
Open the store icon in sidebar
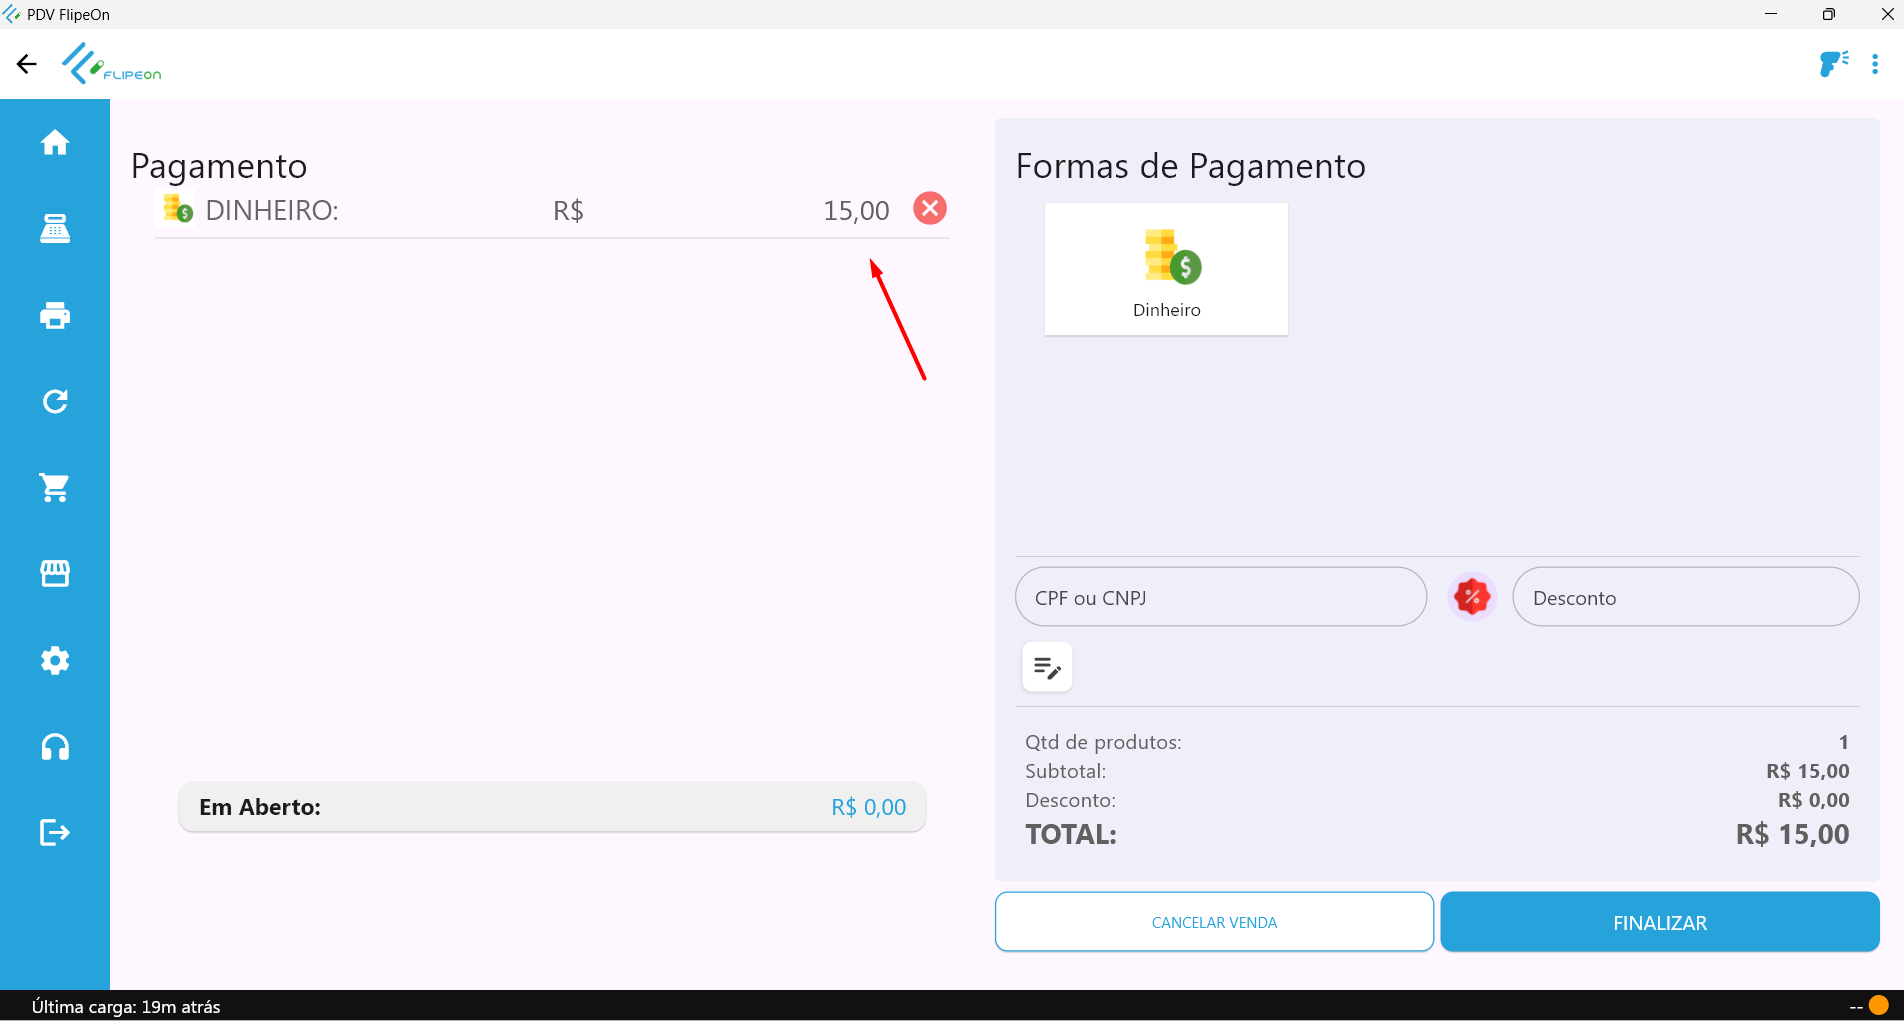coord(55,574)
